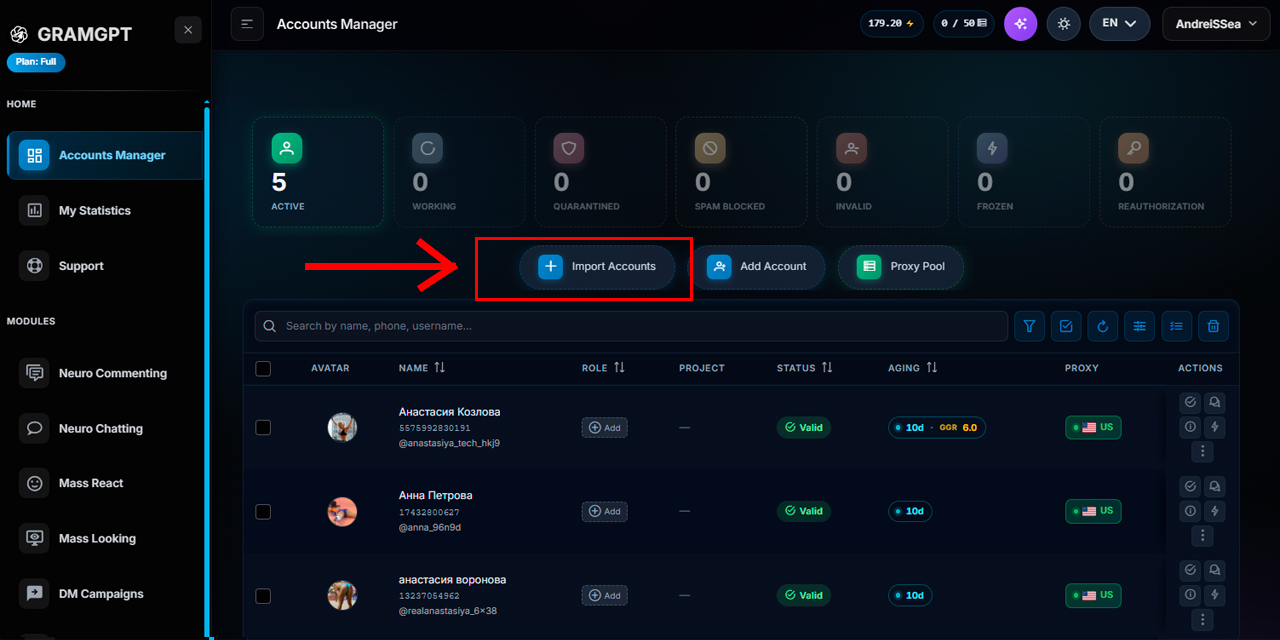Filter by Reauthorization accounts card
1280x640 pixels.
[1165, 172]
